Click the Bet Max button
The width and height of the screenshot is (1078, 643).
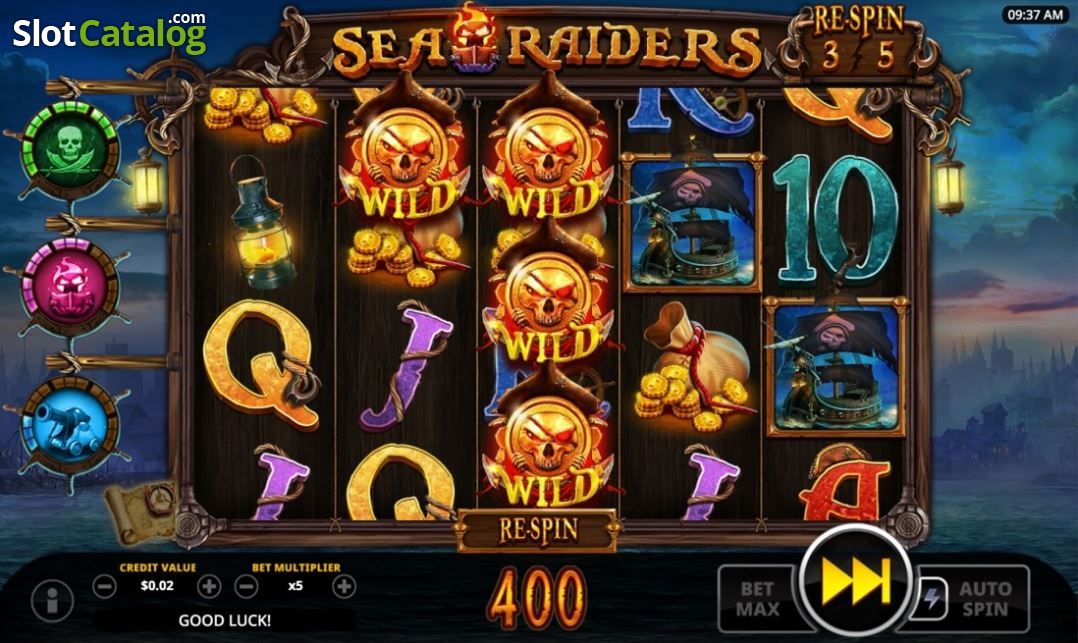(x=757, y=598)
